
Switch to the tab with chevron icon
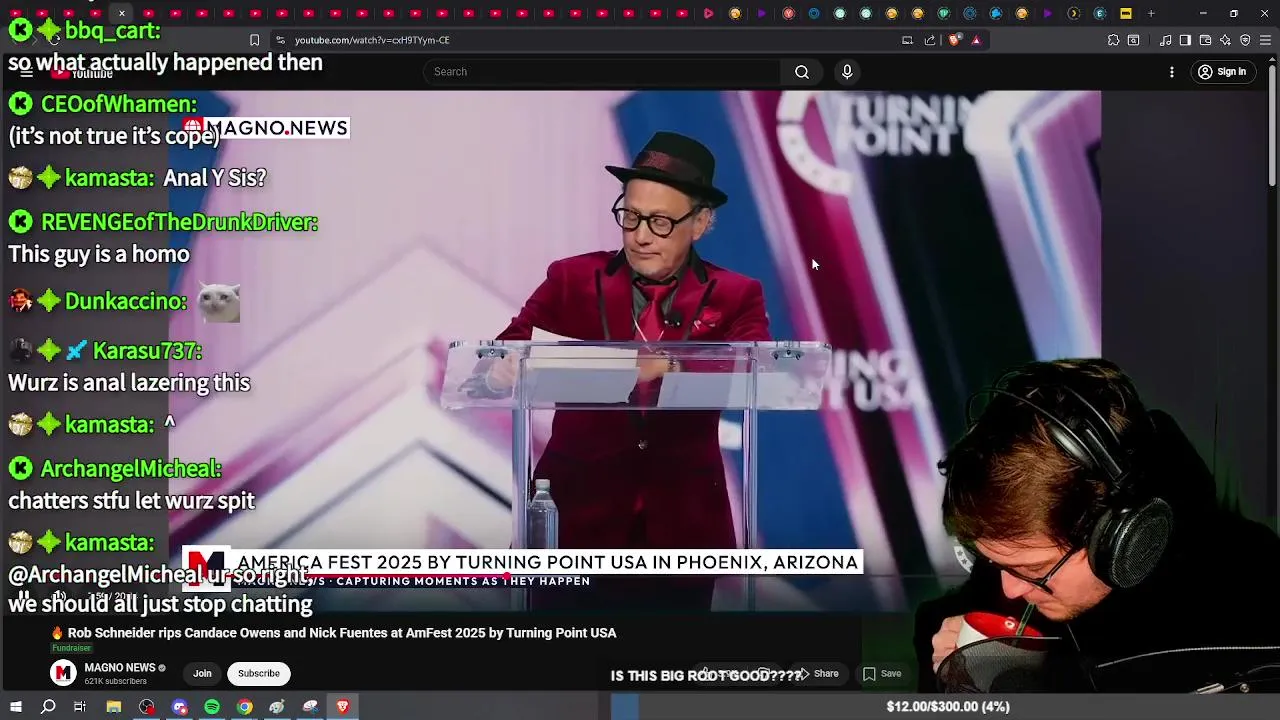[1073, 13]
